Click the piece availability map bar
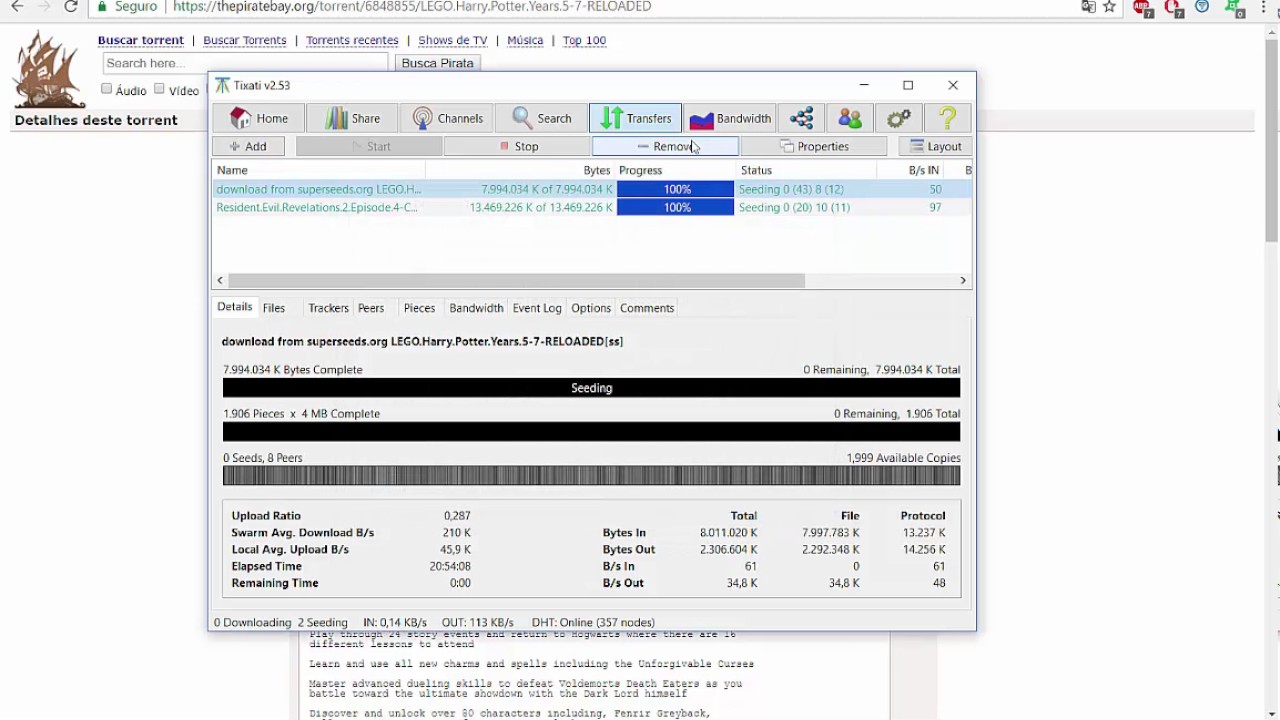Screen dimensions: 1280x720 (x=591, y=476)
